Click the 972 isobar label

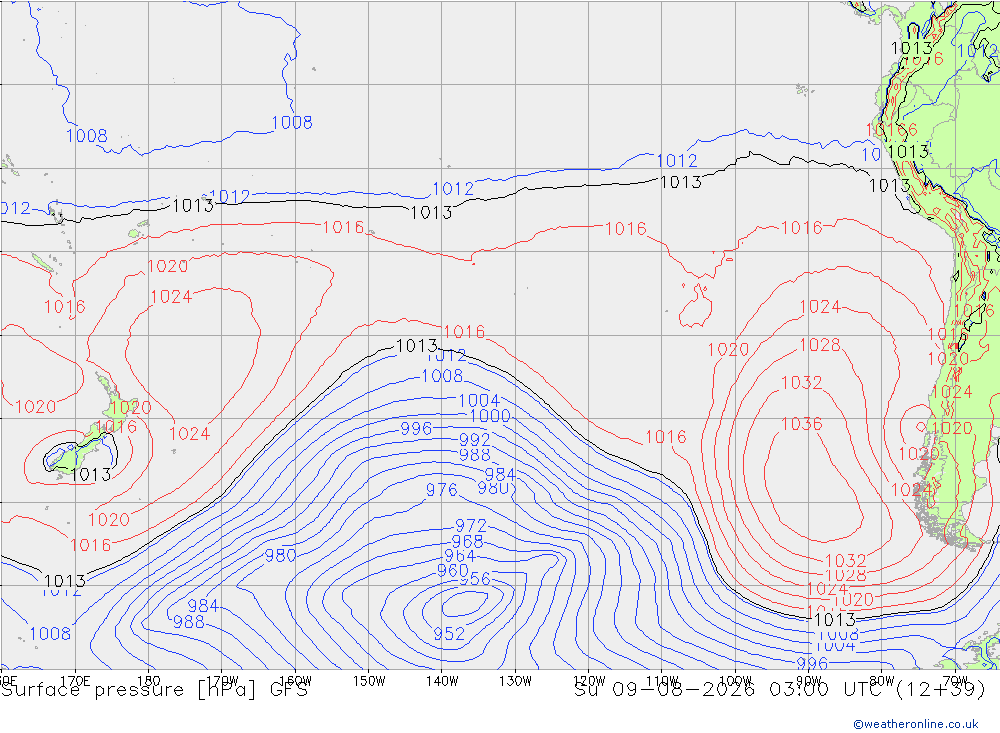(x=471, y=526)
